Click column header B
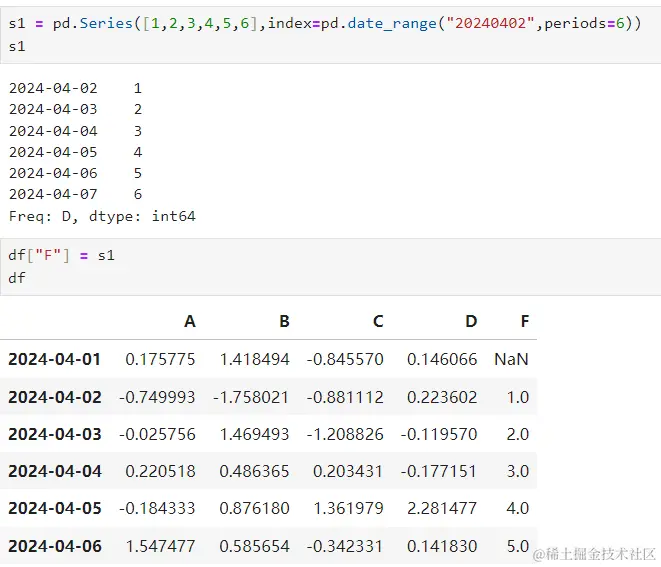Screen dimensions: 661x567 click(x=285, y=321)
